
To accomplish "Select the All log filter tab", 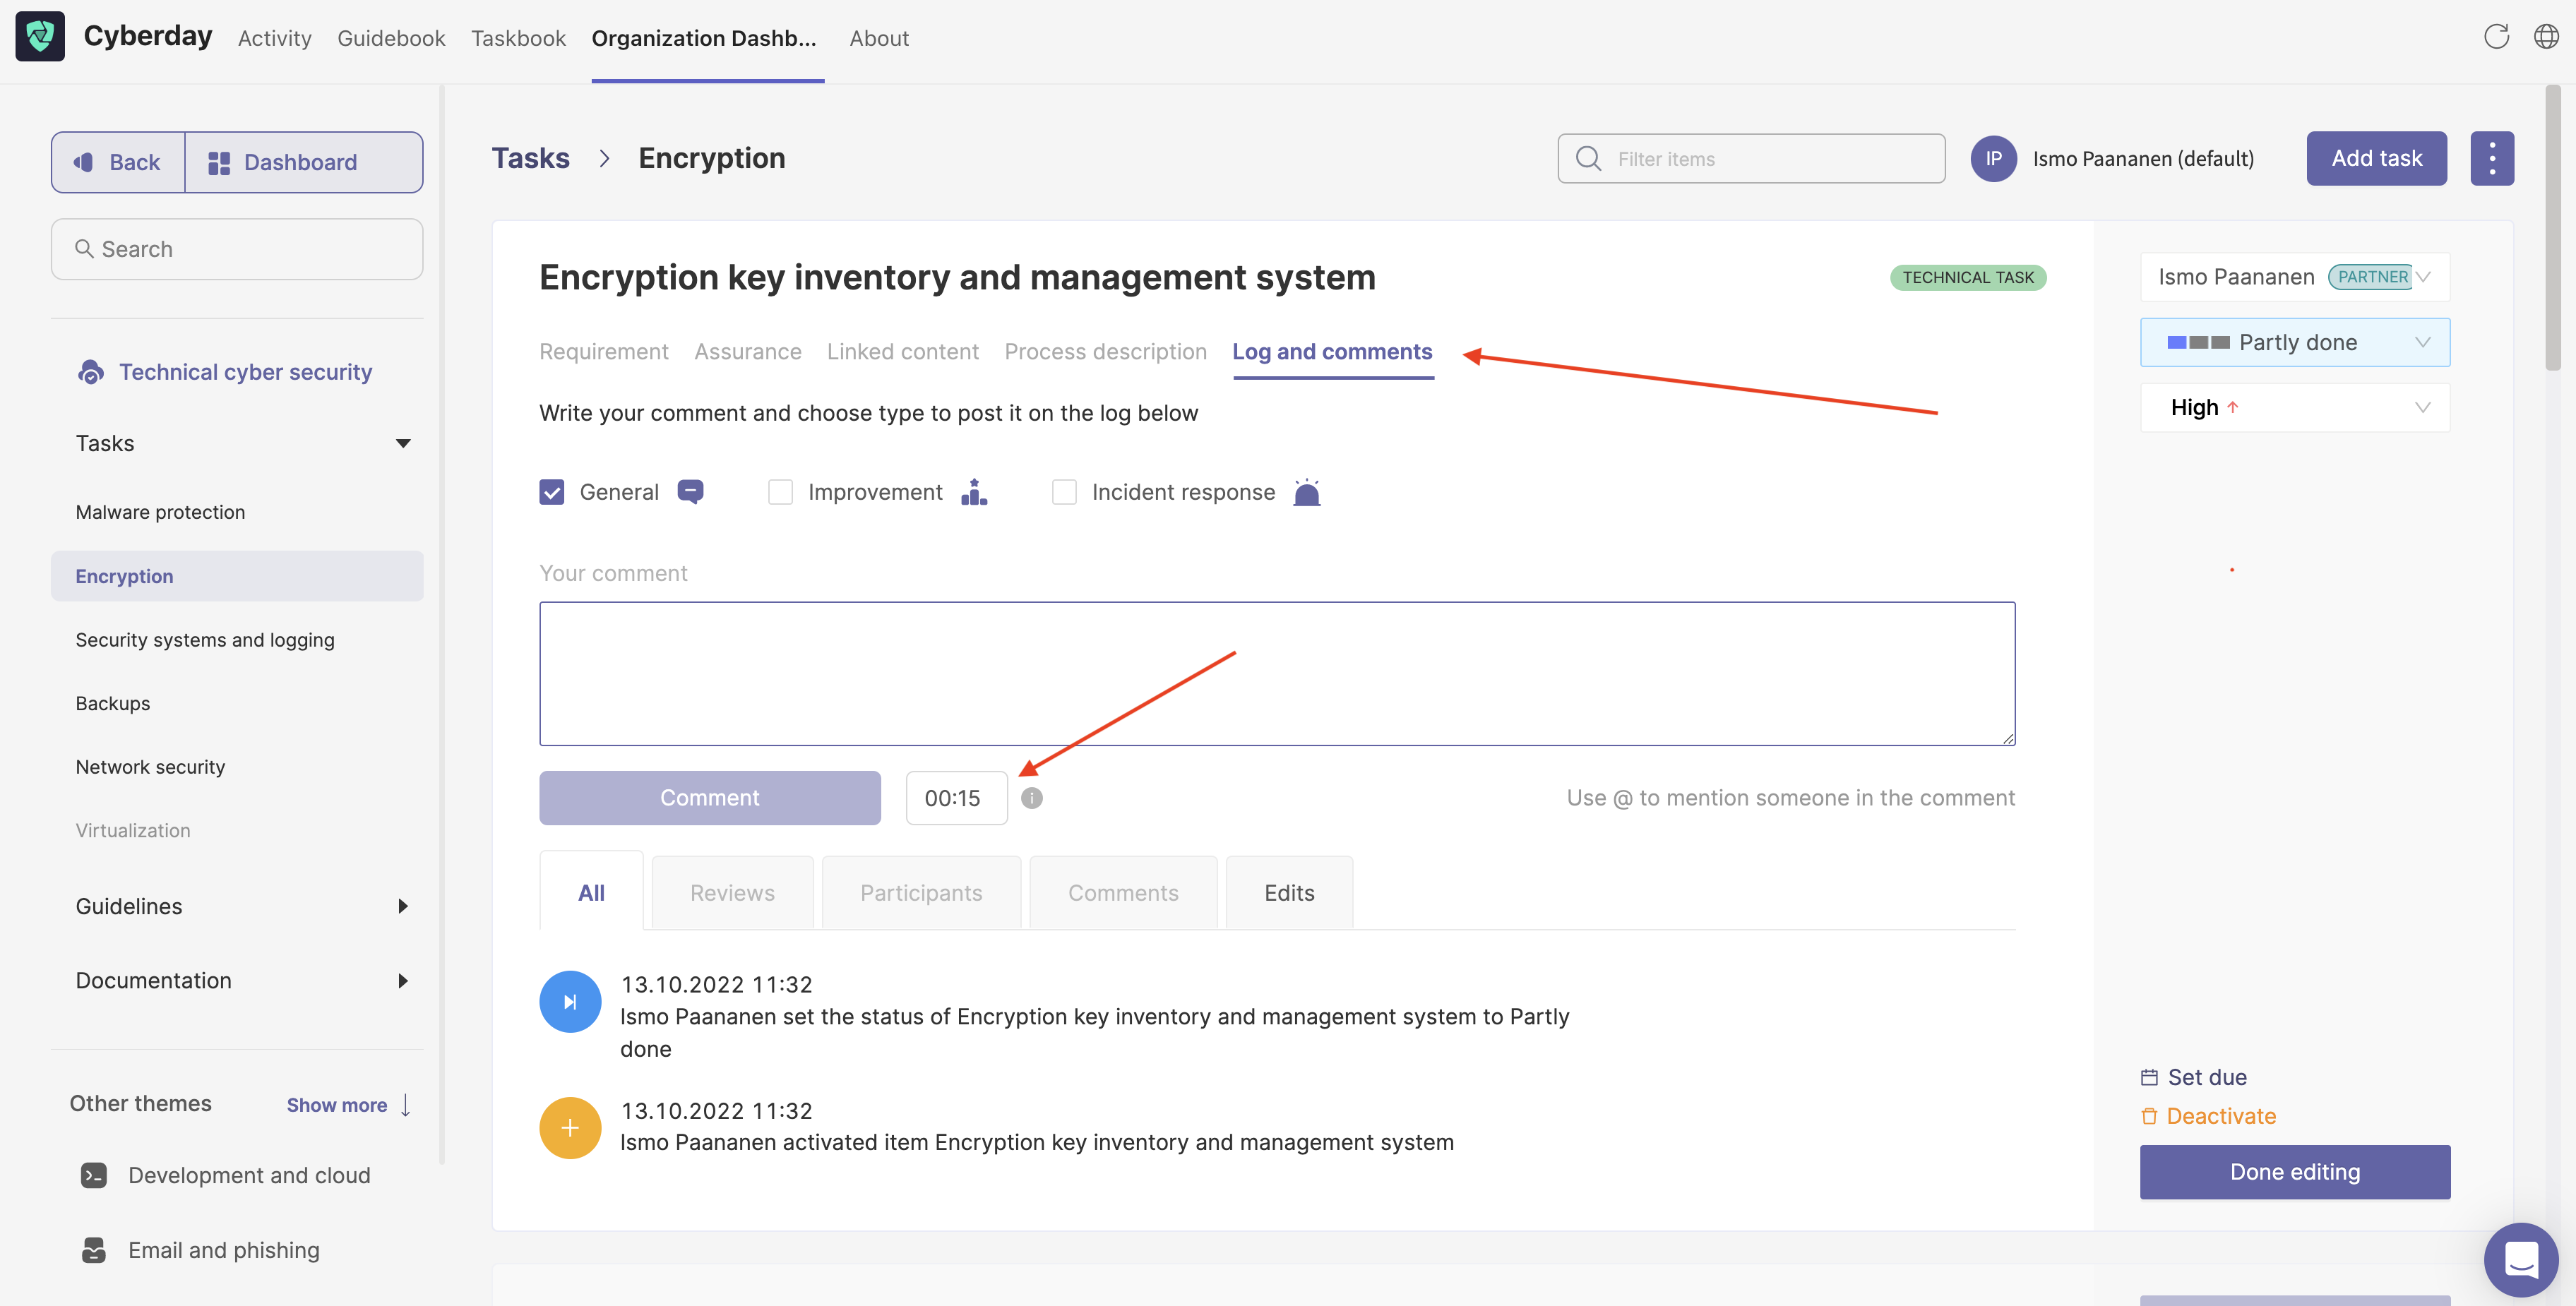I will coord(591,893).
